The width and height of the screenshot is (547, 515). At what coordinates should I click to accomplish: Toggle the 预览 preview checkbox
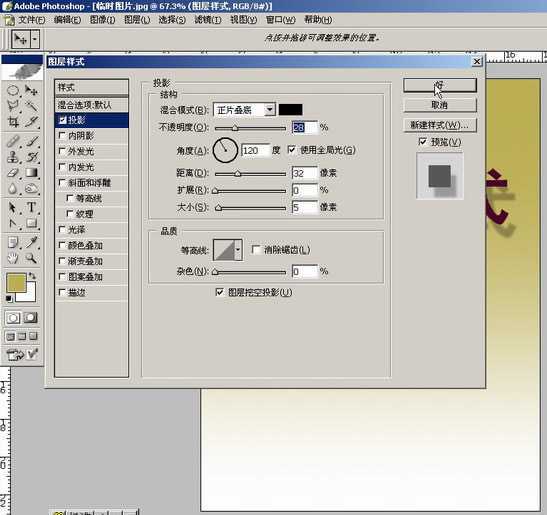(x=422, y=142)
